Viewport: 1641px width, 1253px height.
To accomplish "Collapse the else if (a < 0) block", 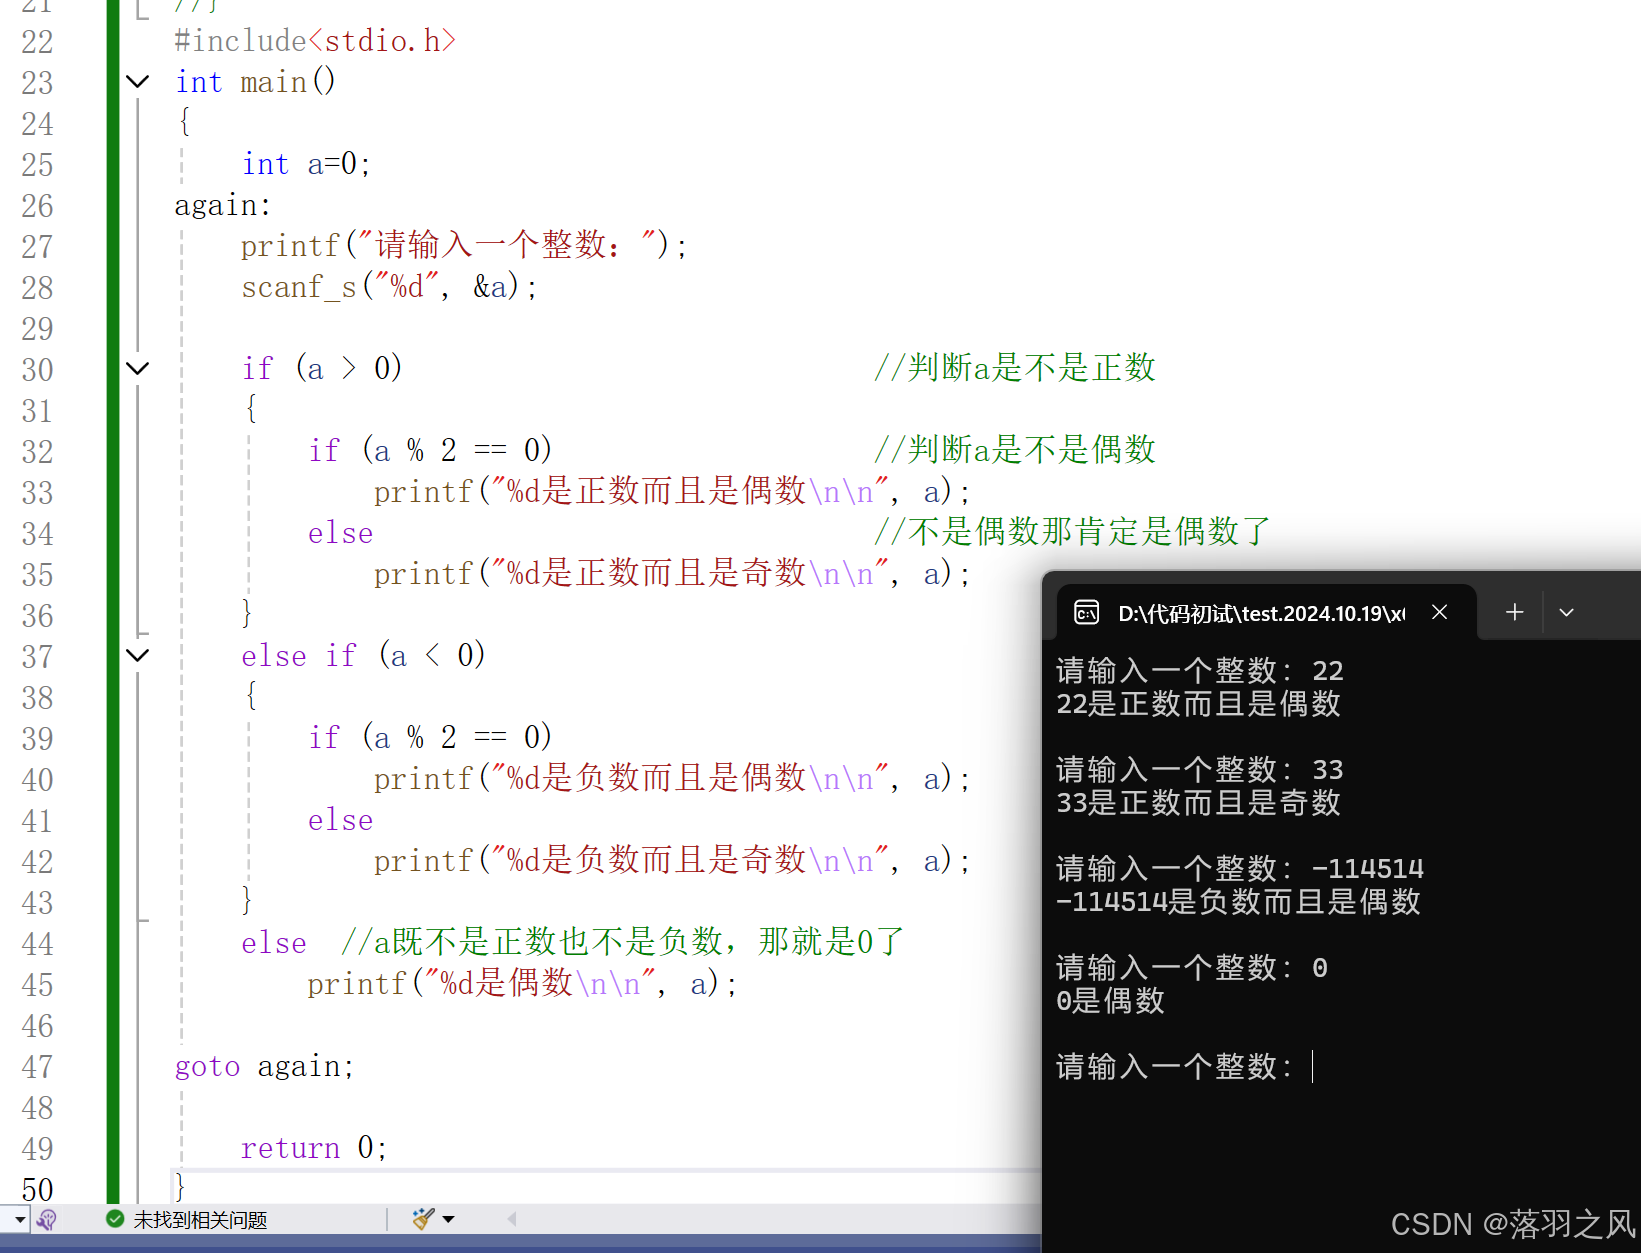I will [137, 655].
